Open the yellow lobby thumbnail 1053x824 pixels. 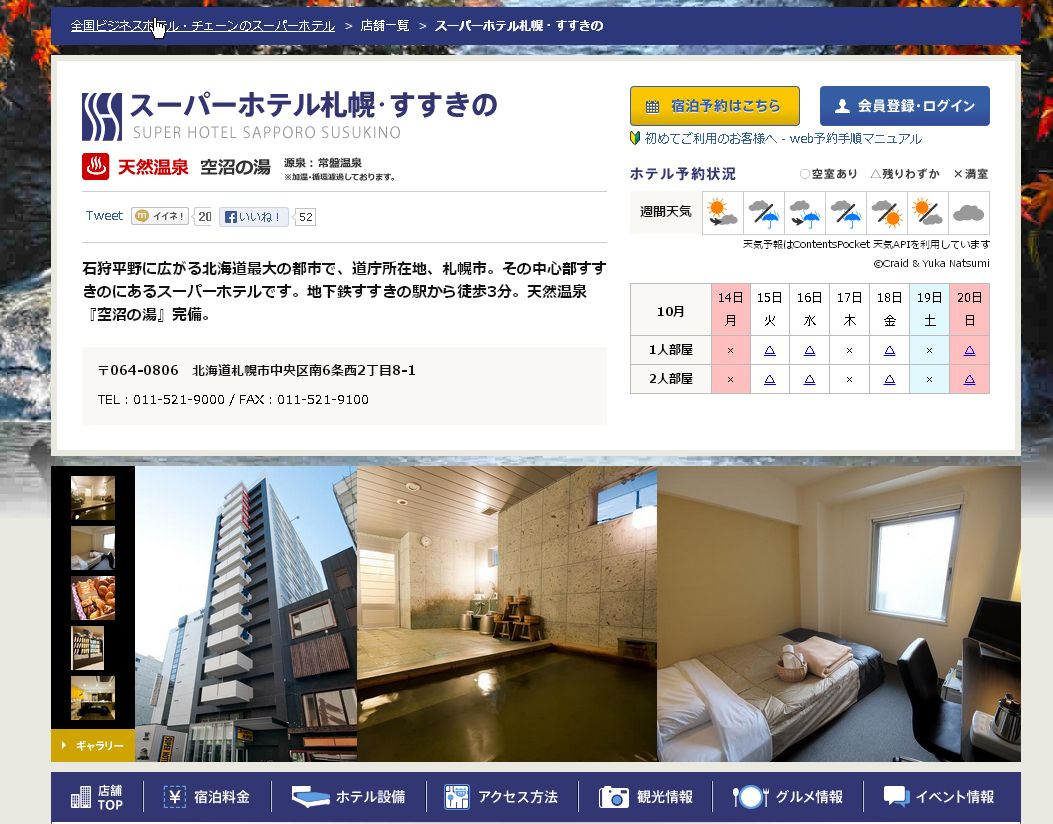point(93,698)
